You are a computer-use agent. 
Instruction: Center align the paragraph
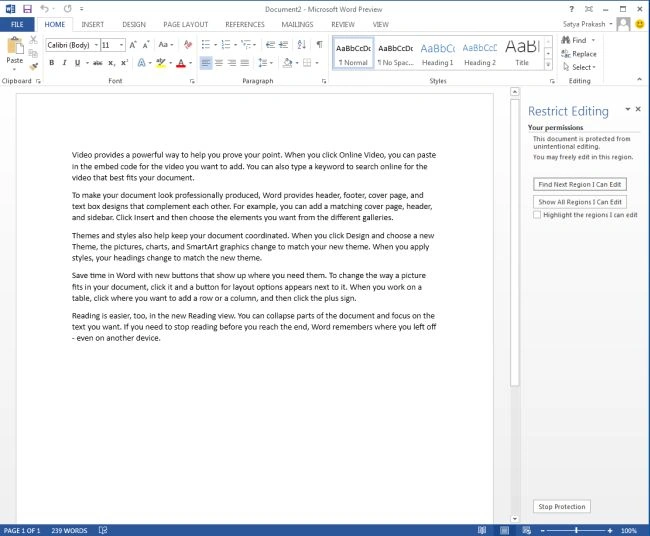219,63
